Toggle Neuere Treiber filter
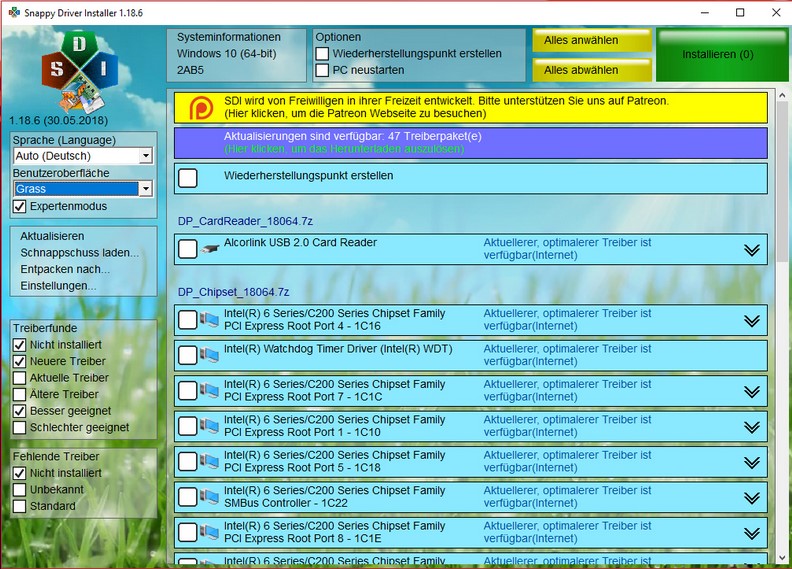This screenshot has height=569, width=792. pos(19,361)
